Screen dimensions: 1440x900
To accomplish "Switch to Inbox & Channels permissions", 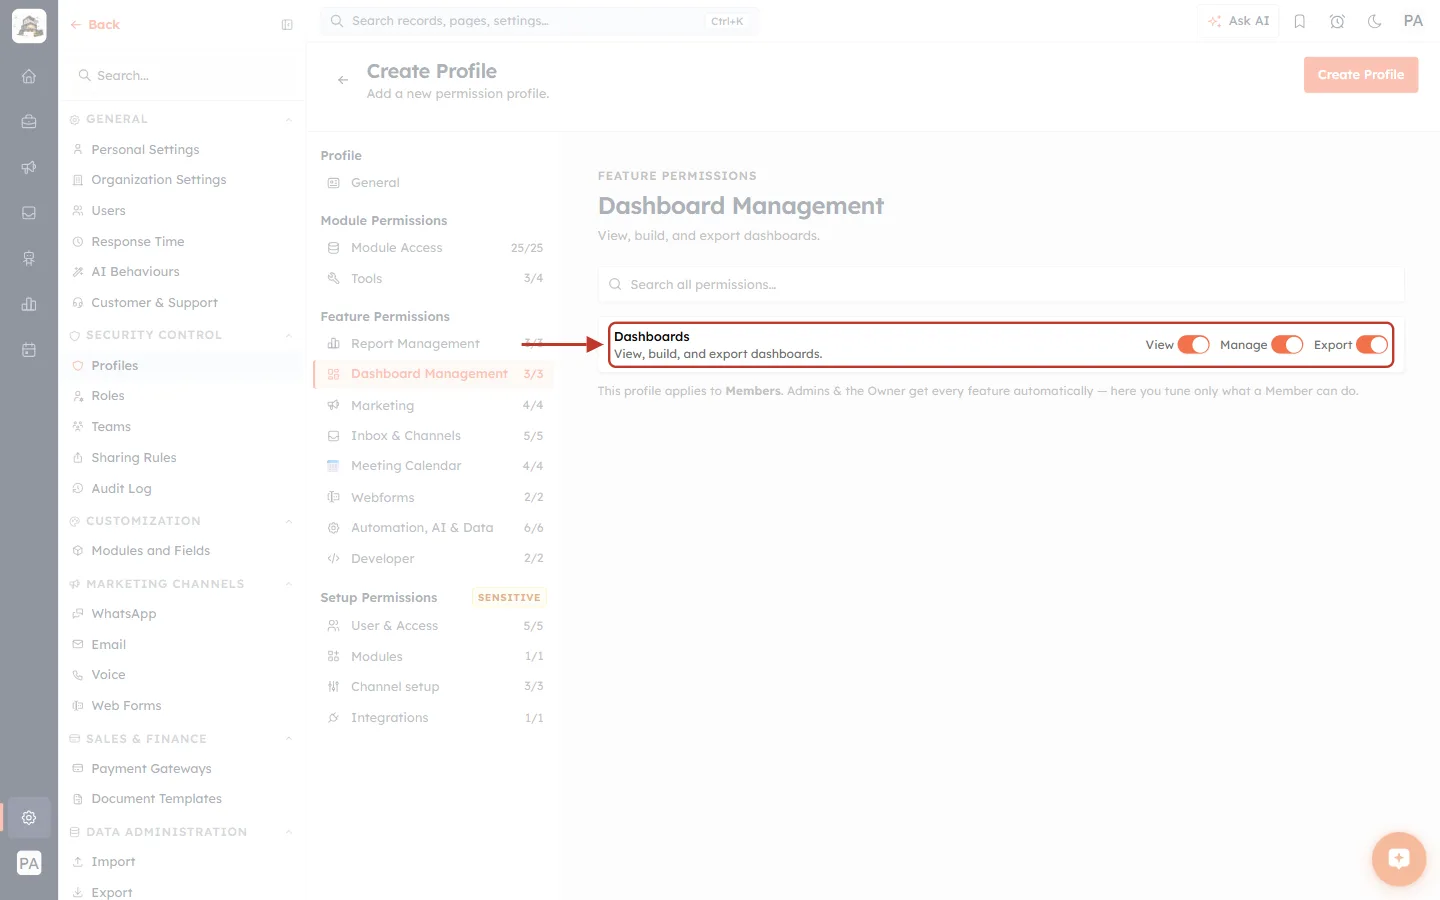I will (x=433, y=436).
